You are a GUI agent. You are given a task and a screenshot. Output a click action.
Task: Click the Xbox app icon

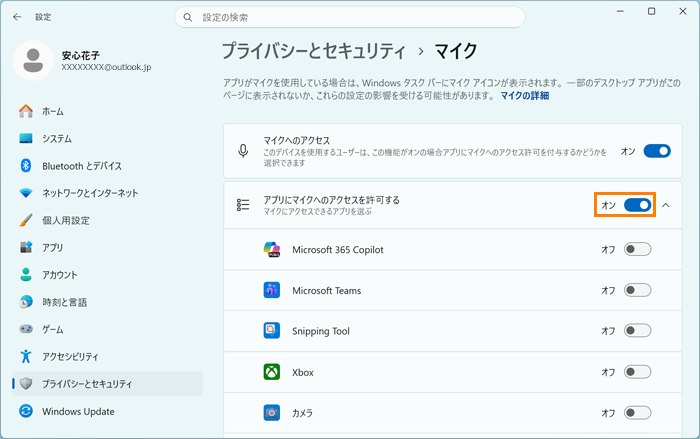[271, 372]
